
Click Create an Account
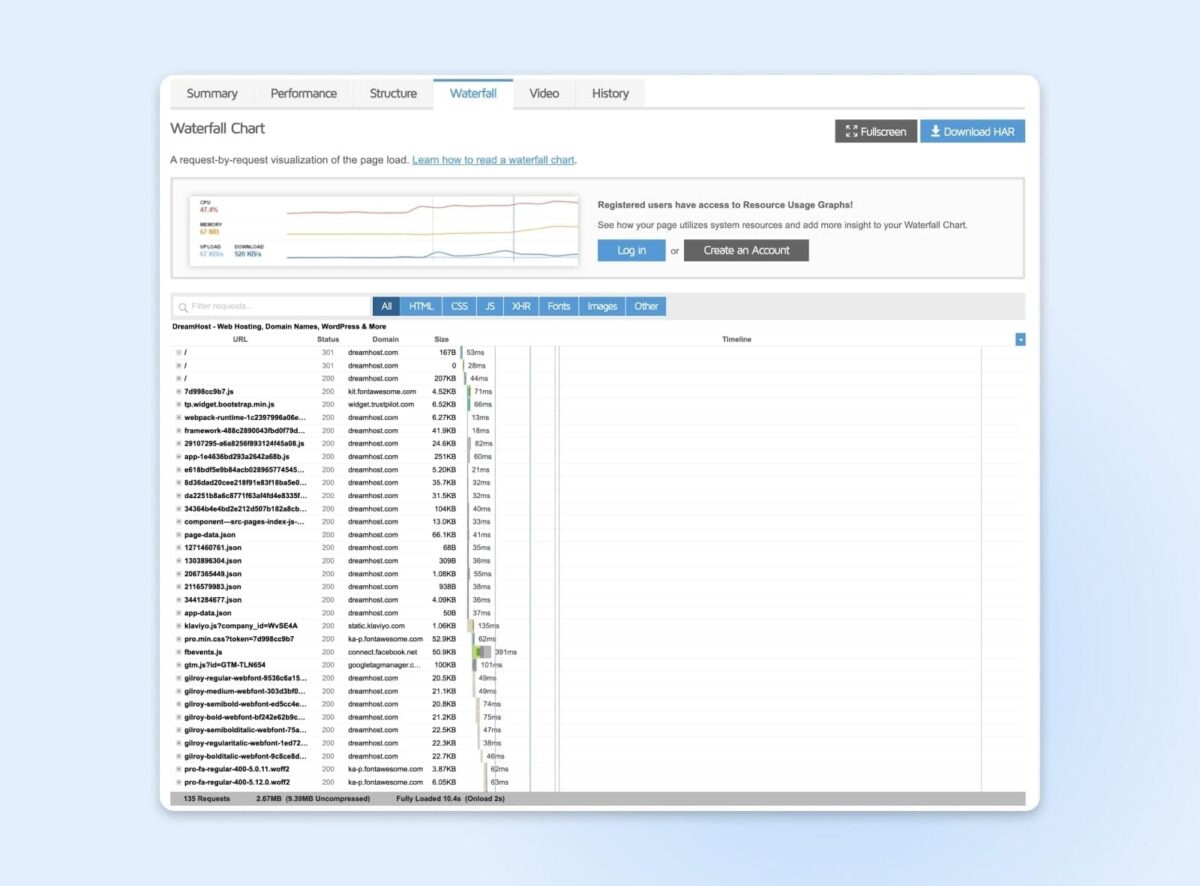(x=746, y=250)
